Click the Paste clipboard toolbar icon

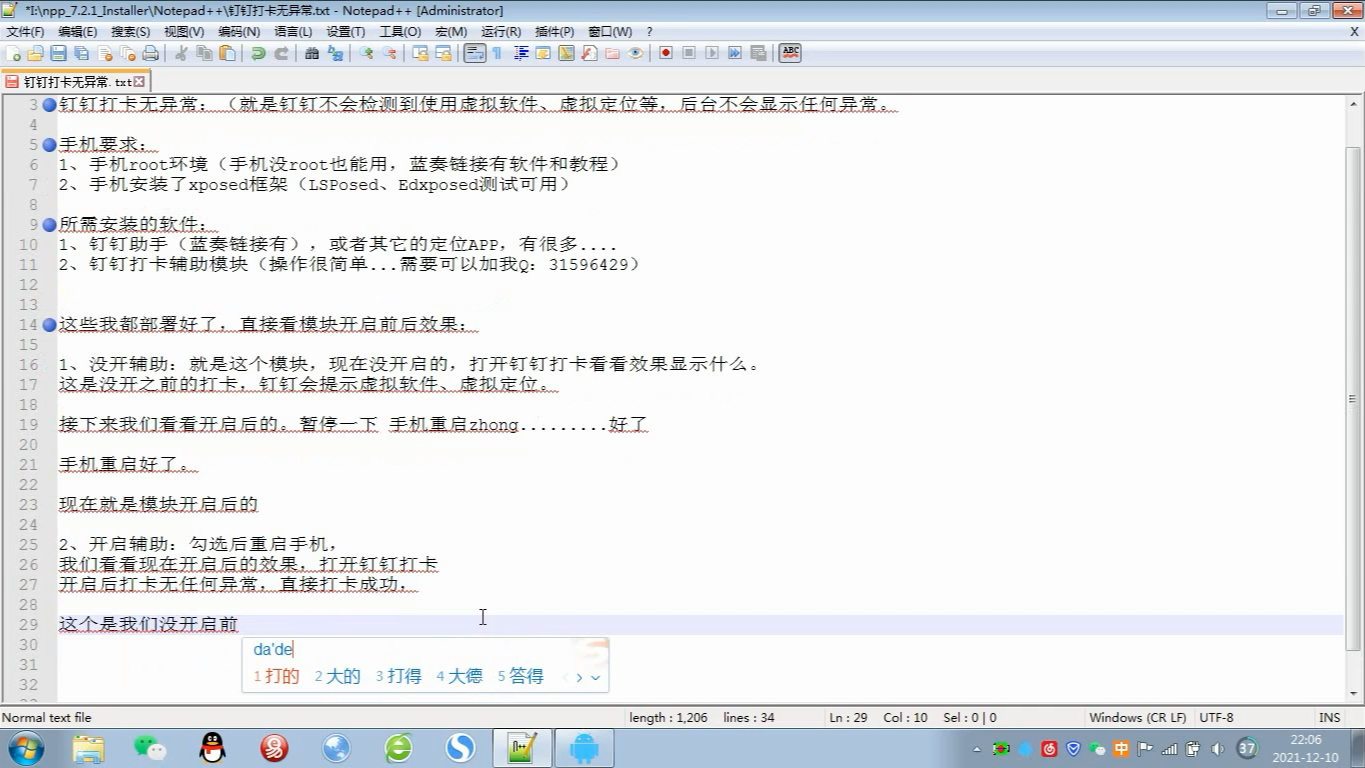pos(227,53)
